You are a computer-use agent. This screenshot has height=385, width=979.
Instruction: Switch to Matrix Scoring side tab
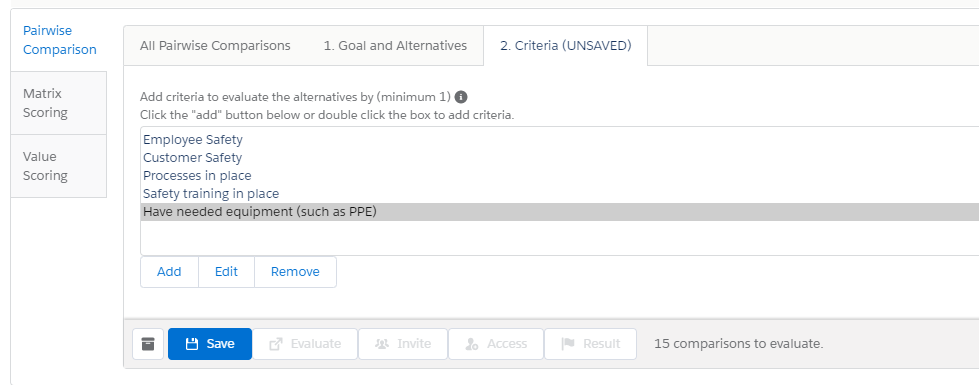(x=59, y=103)
